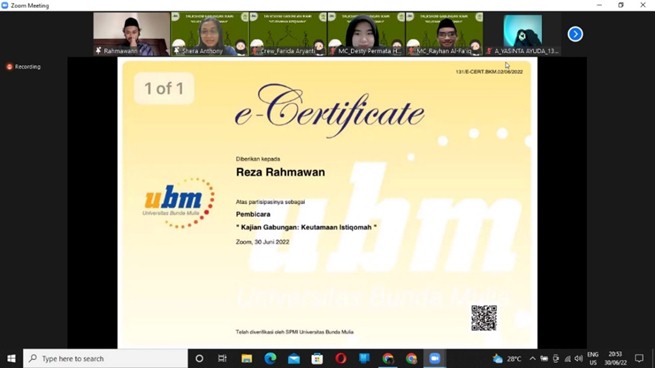The width and height of the screenshot is (655, 368).
Task: Show next participants with the blue arrow
Action: (575, 34)
